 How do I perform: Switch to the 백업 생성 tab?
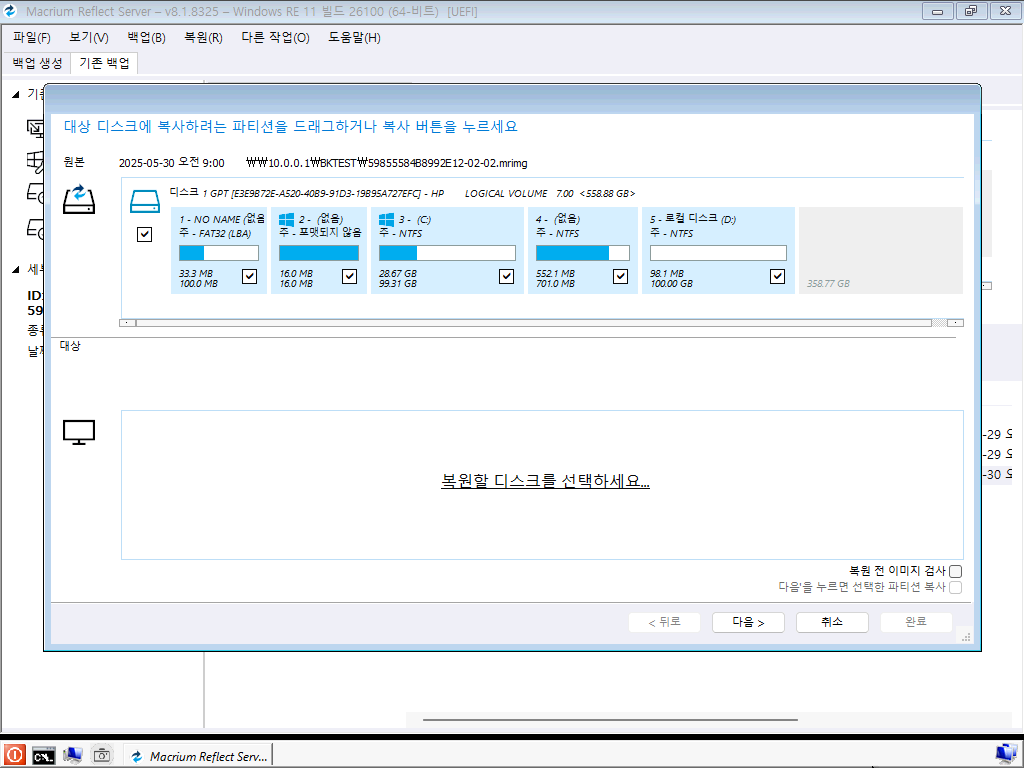click(x=37, y=63)
